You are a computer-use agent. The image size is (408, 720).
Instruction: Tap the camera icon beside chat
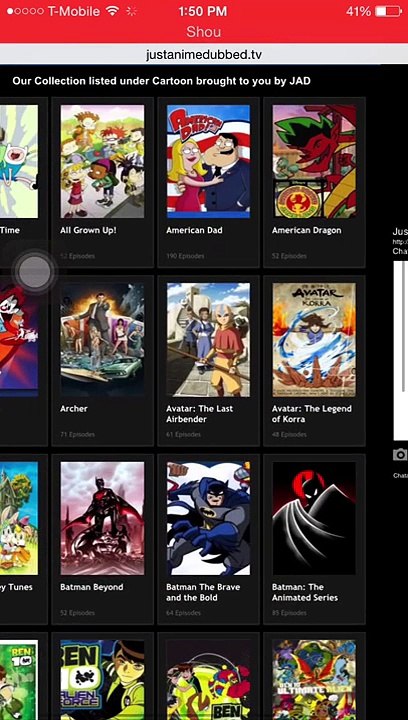click(x=400, y=455)
